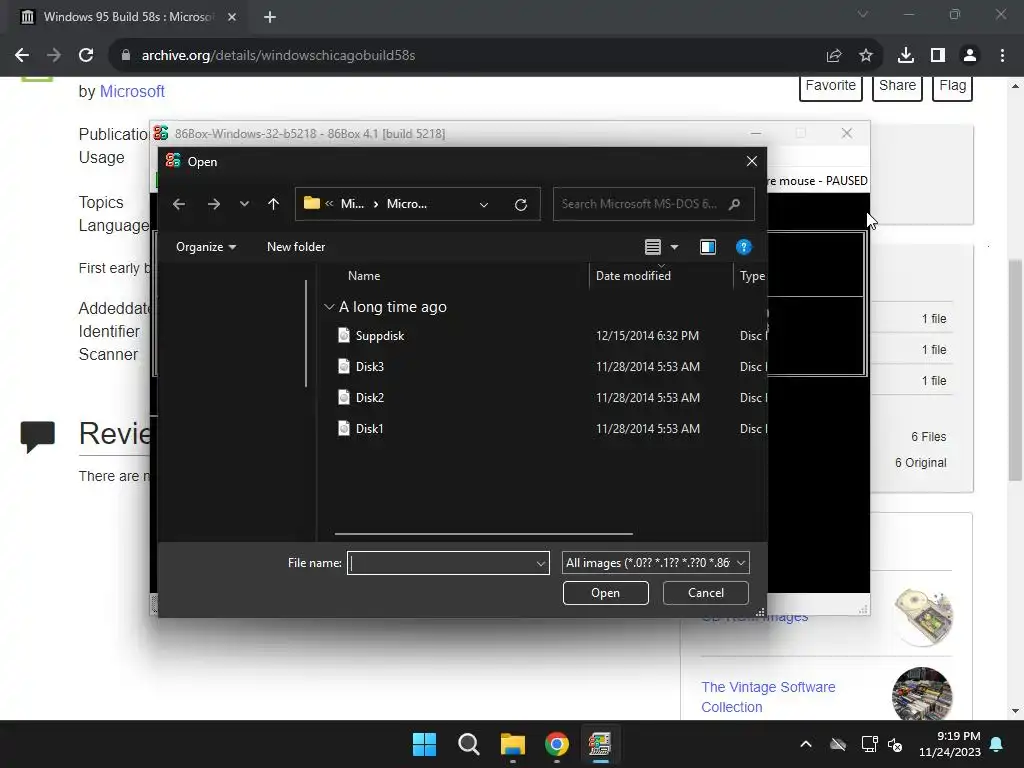Viewport: 1024px width, 768px height.
Task: Show hidden system tray icons
Action: 806,744
